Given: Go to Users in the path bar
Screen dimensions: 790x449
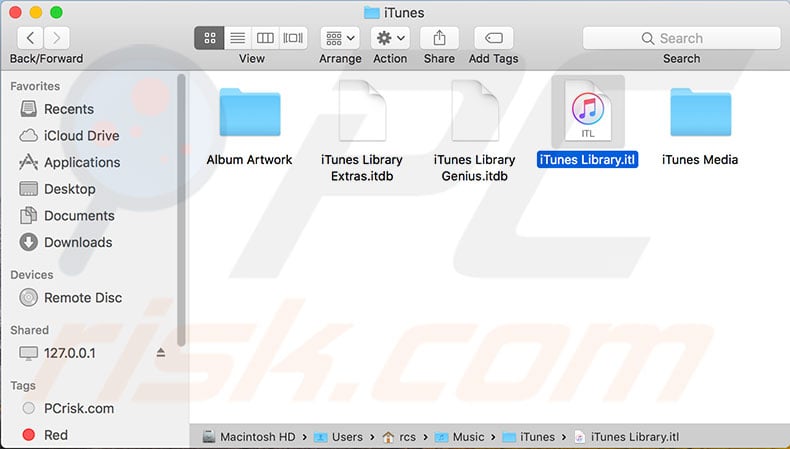Looking at the screenshot, I should [x=338, y=437].
